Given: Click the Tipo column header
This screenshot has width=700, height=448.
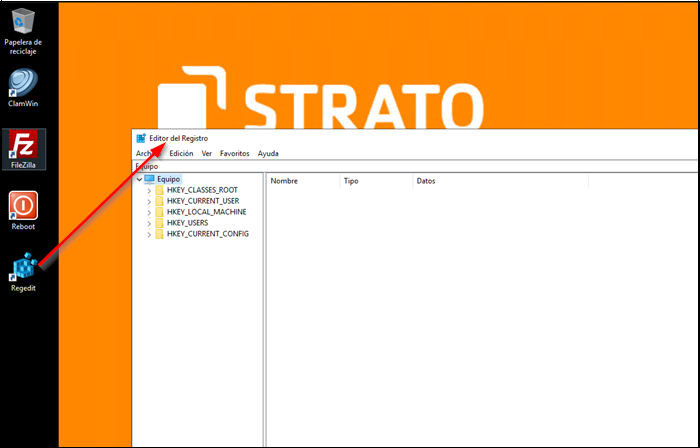Looking at the screenshot, I should click(x=376, y=181).
